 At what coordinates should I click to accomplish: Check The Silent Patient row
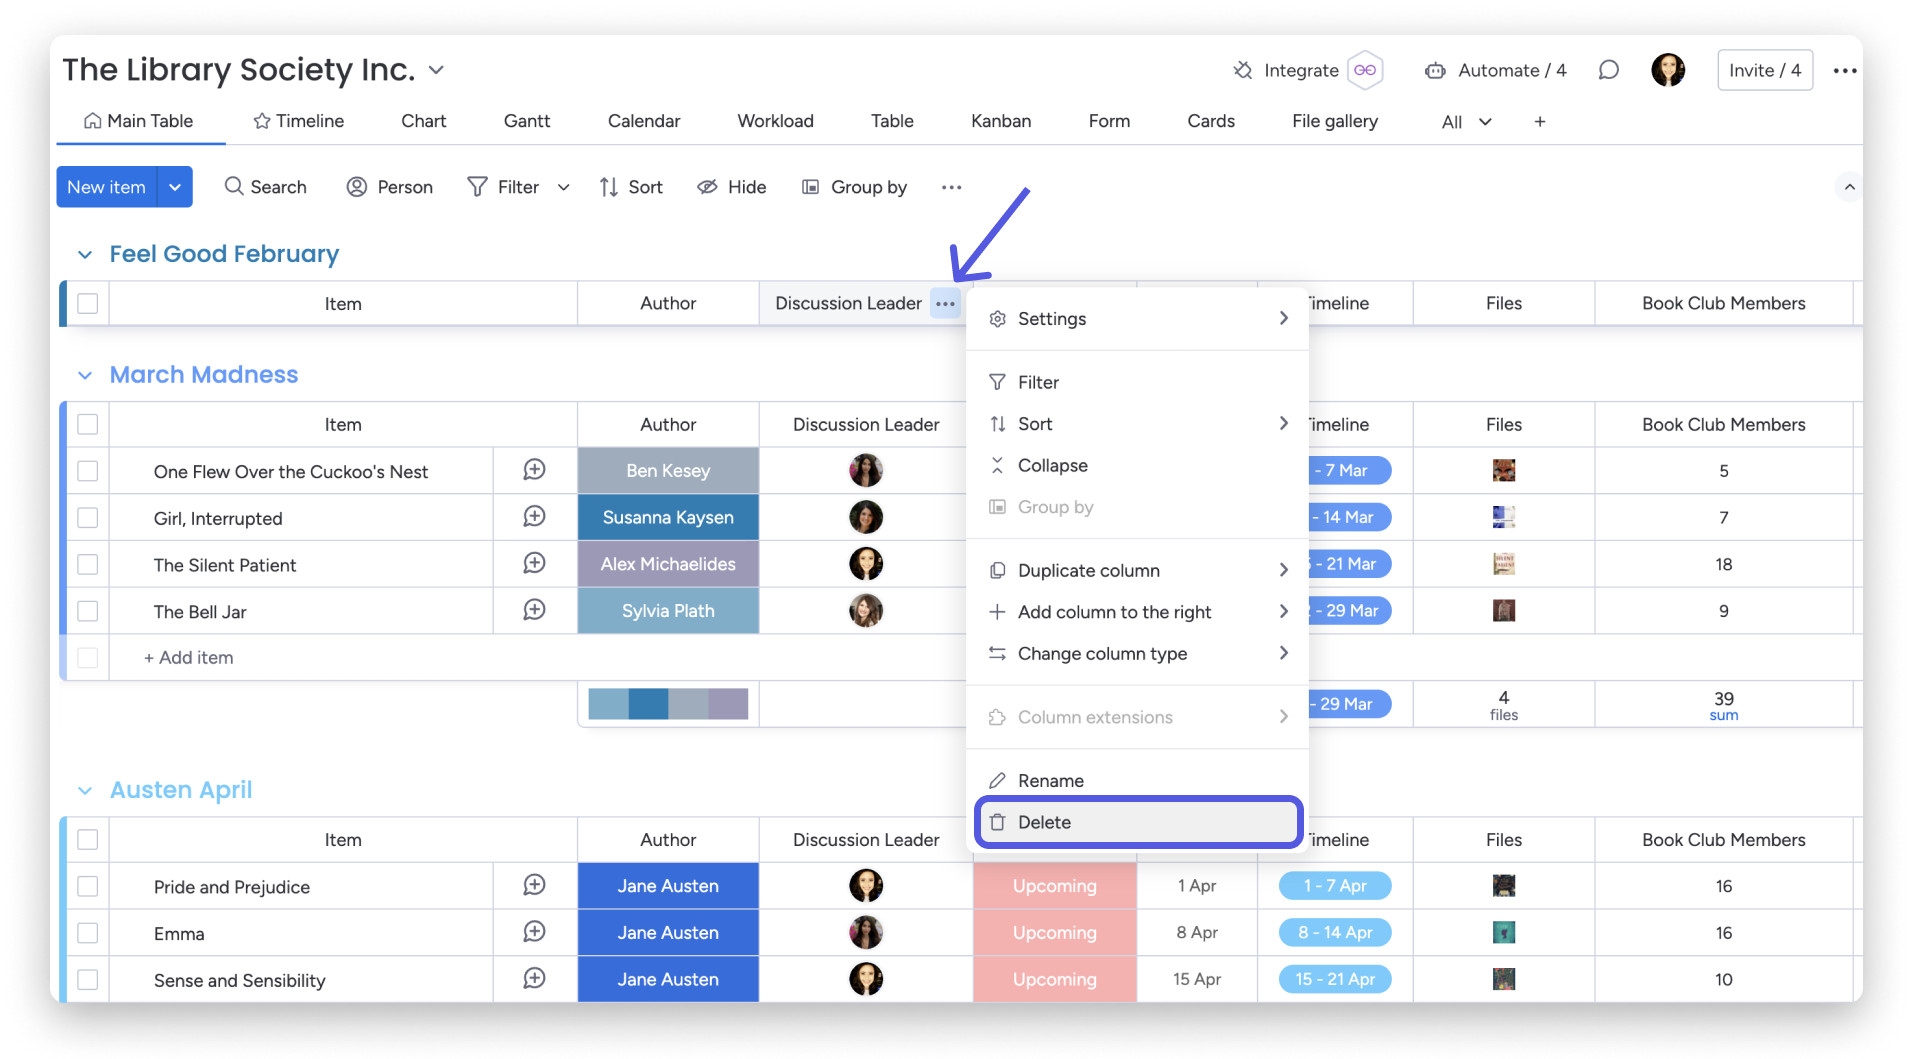(x=88, y=564)
